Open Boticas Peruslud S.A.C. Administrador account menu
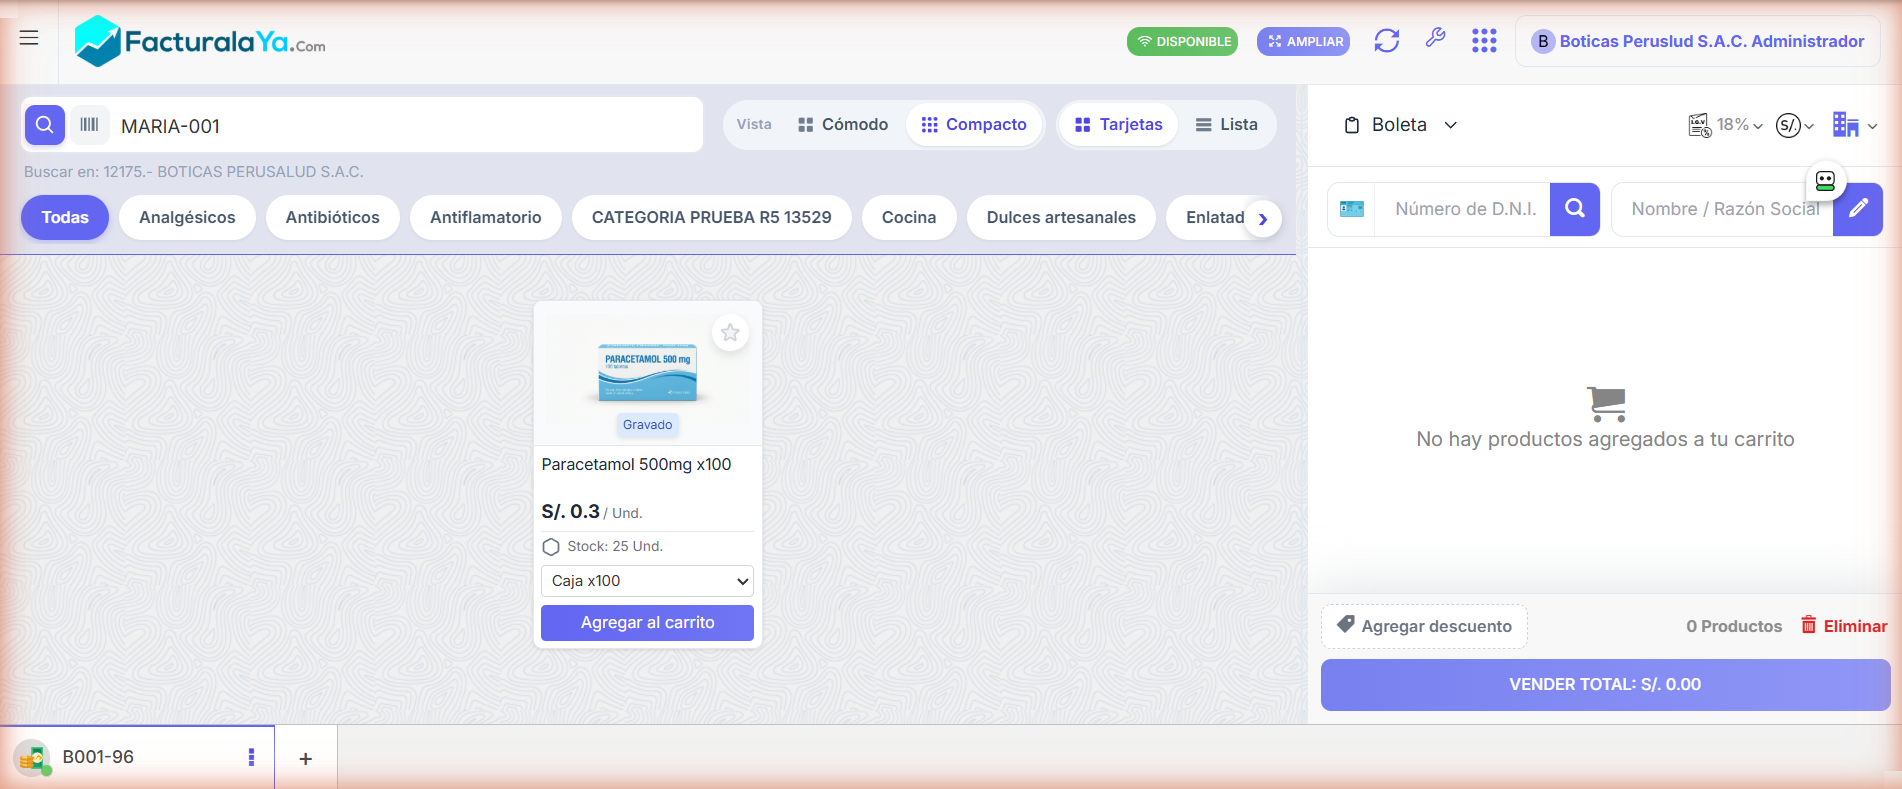This screenshot has width=1902, height=789. pos(1697,41)
